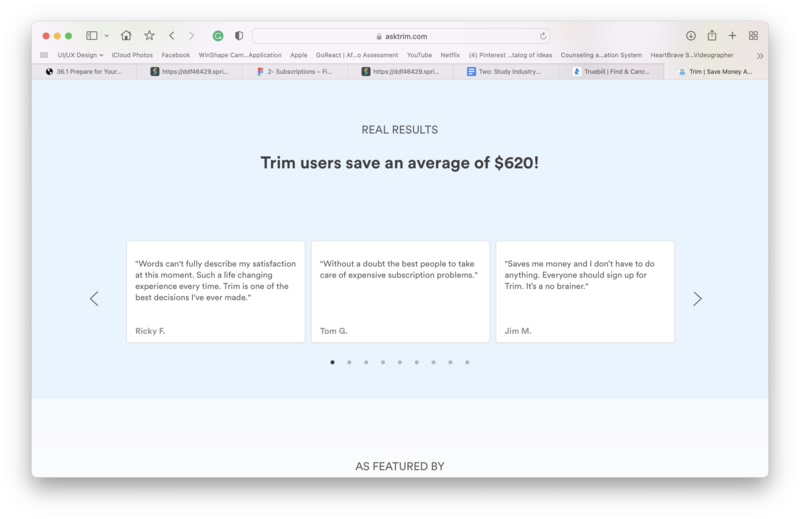Image resolution: width=800 pixels, height=519 pixels.
Task: Show more bookmarks with the double chevron
Action: pyautogui.click(x=760, y=56)
